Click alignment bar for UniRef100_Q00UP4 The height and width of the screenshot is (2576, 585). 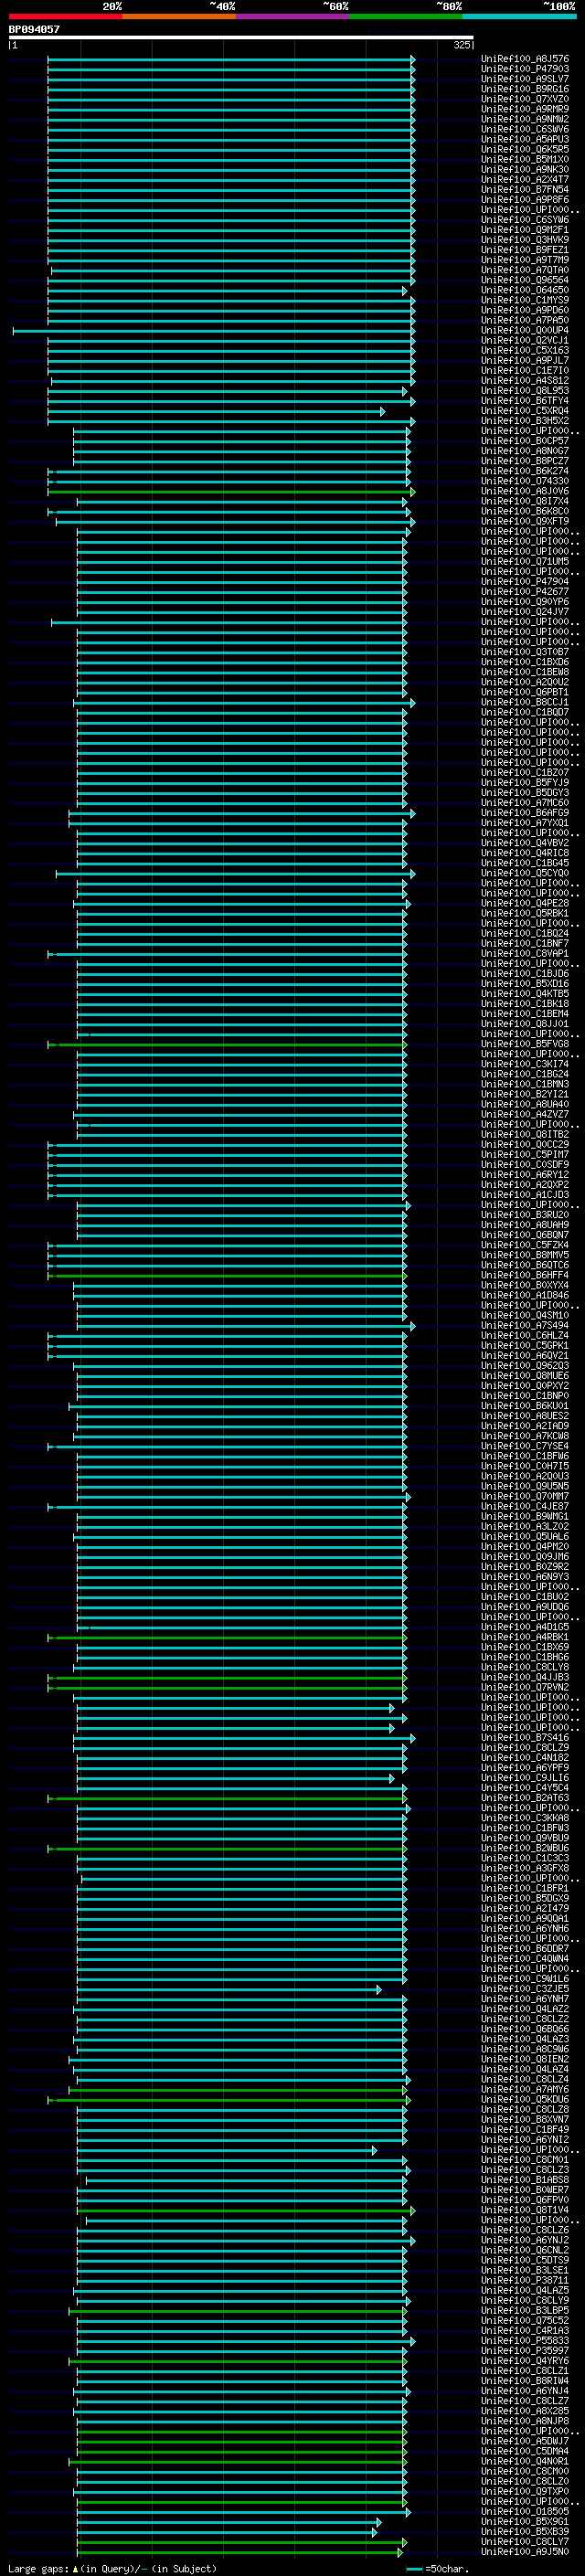213,331
